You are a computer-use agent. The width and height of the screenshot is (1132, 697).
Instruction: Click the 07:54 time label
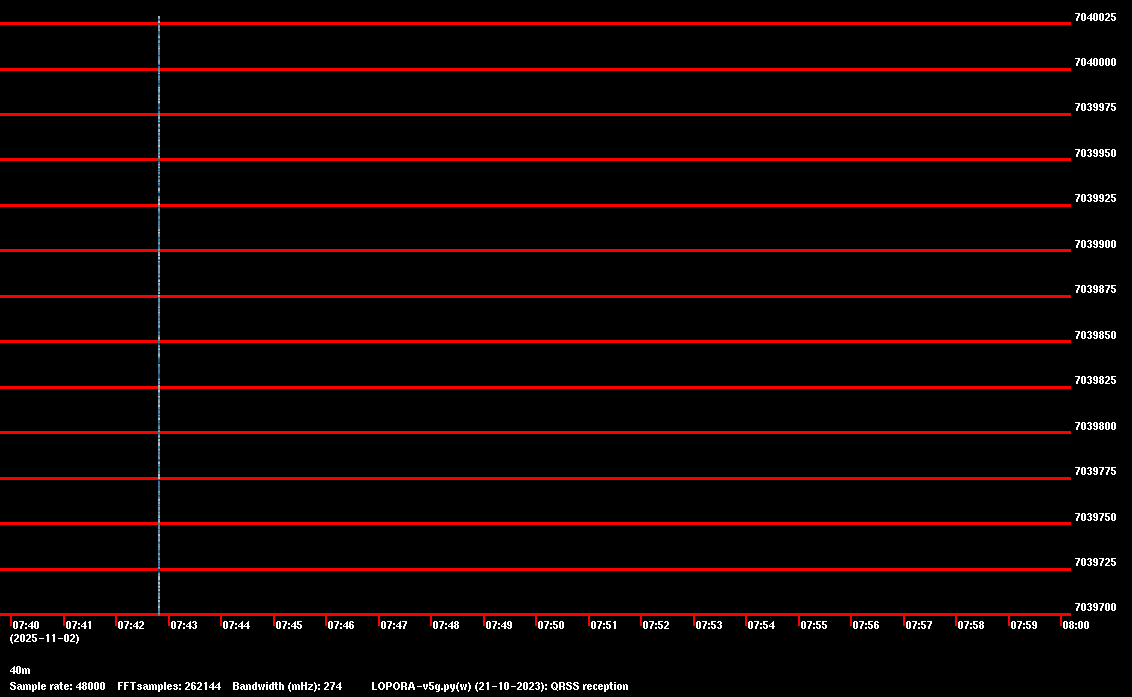761,625
